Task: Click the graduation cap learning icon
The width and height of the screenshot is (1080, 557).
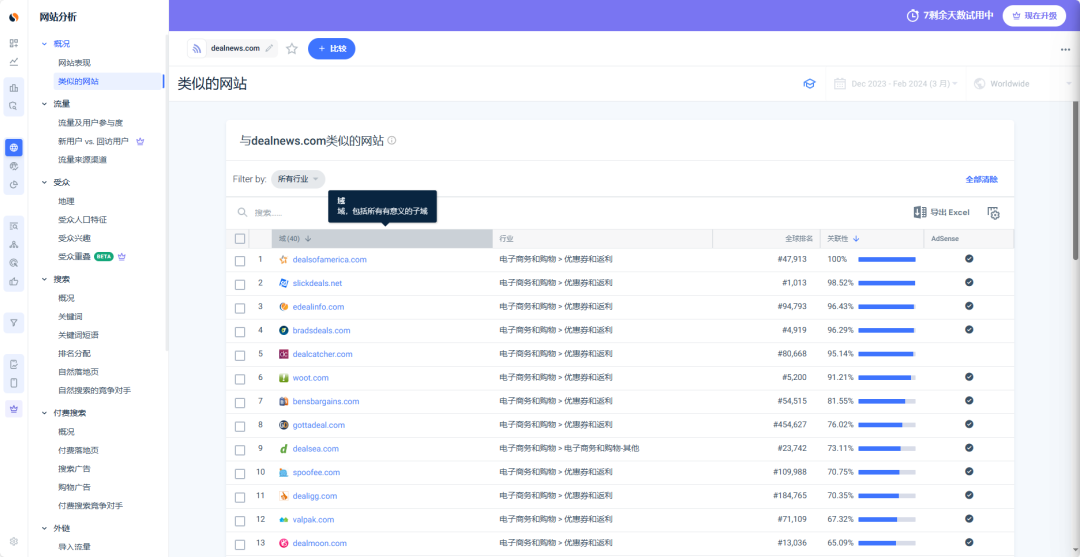Action: tap(809, 84)
